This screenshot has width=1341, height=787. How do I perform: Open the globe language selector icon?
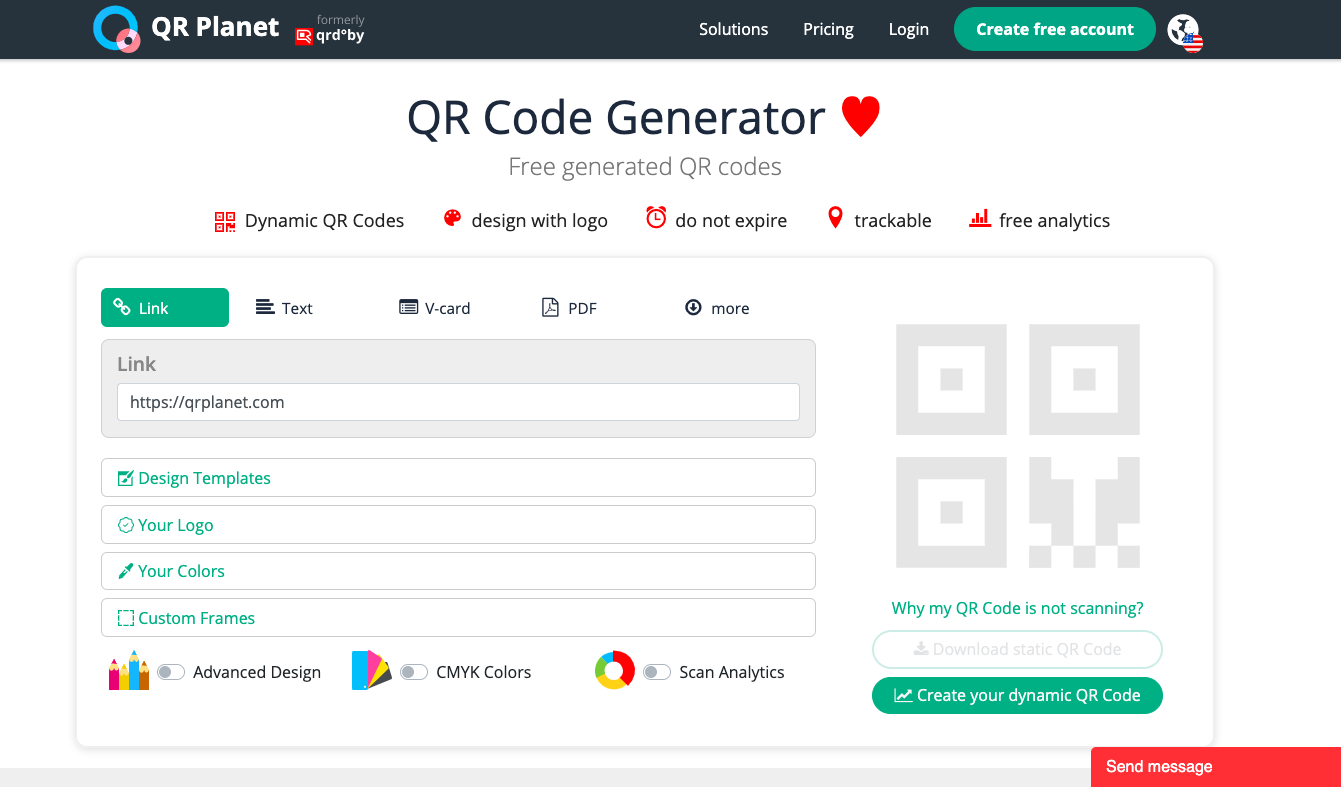[x=1185, y=32]
